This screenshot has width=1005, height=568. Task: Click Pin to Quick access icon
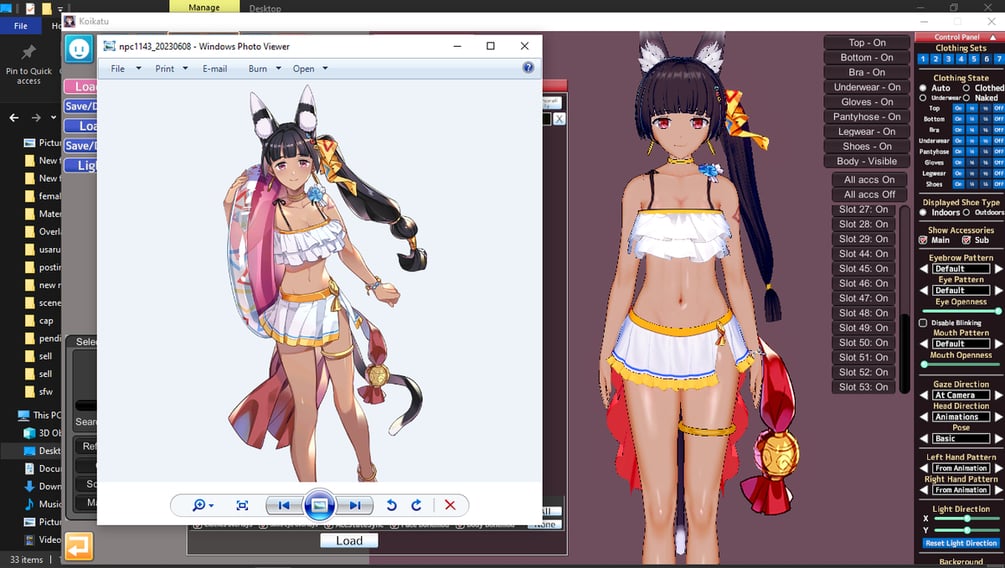pos(28,51)
